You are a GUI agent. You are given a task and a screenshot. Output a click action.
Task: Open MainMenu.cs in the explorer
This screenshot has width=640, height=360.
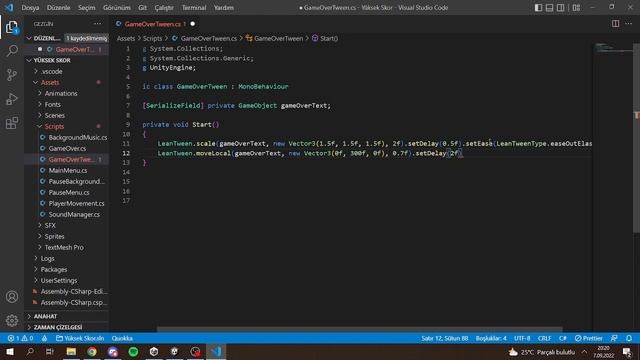click(x=67, y=171)
